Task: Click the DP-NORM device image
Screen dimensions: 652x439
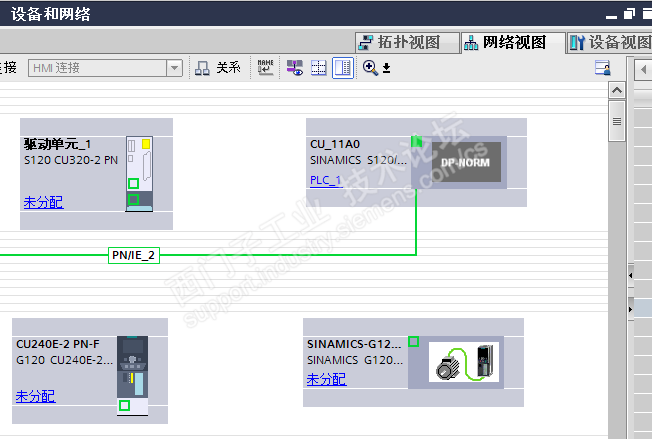Action: pyautogui.click(x=466, y=162)
